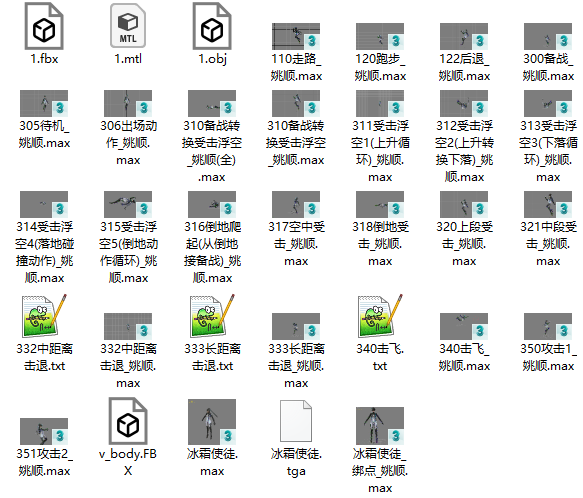Select the 1.fbx file icon
This screenshot has width=583, height=498.
coord(44,26)
